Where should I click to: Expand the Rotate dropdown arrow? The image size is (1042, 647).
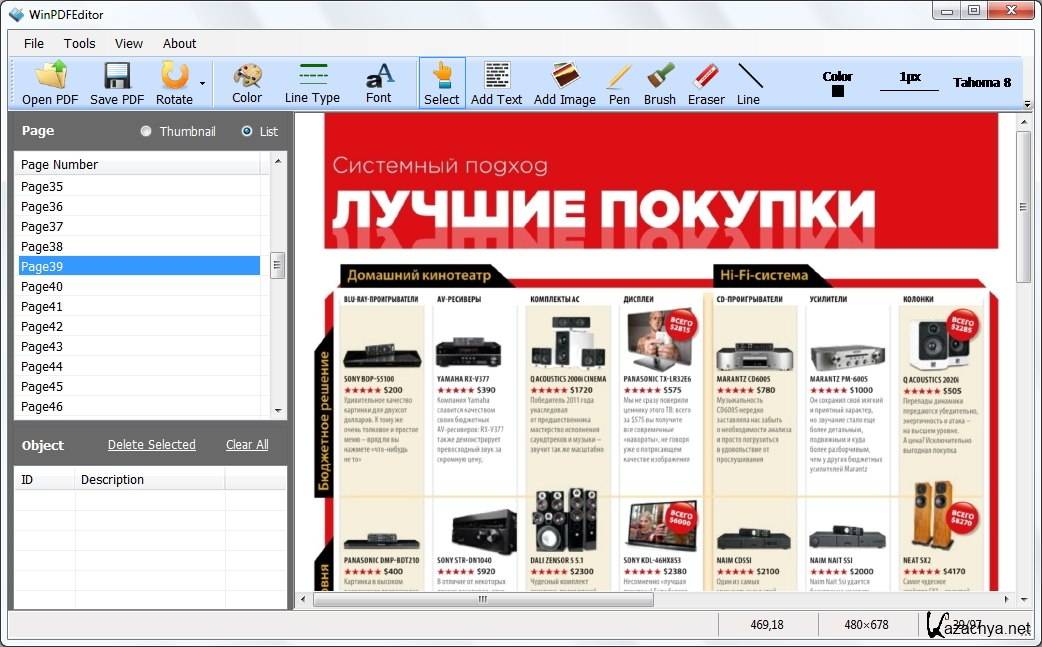[202, 84]
